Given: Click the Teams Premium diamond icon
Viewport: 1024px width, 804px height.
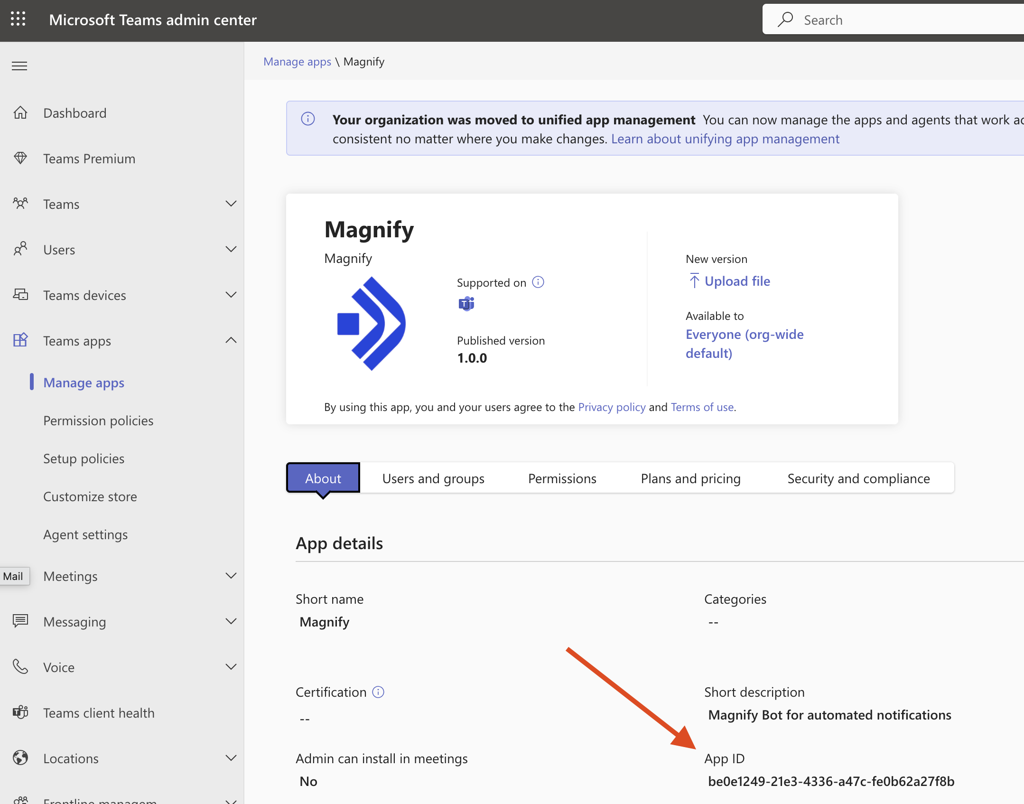Looking at the screenshot, I should click(x=21, y=158).
